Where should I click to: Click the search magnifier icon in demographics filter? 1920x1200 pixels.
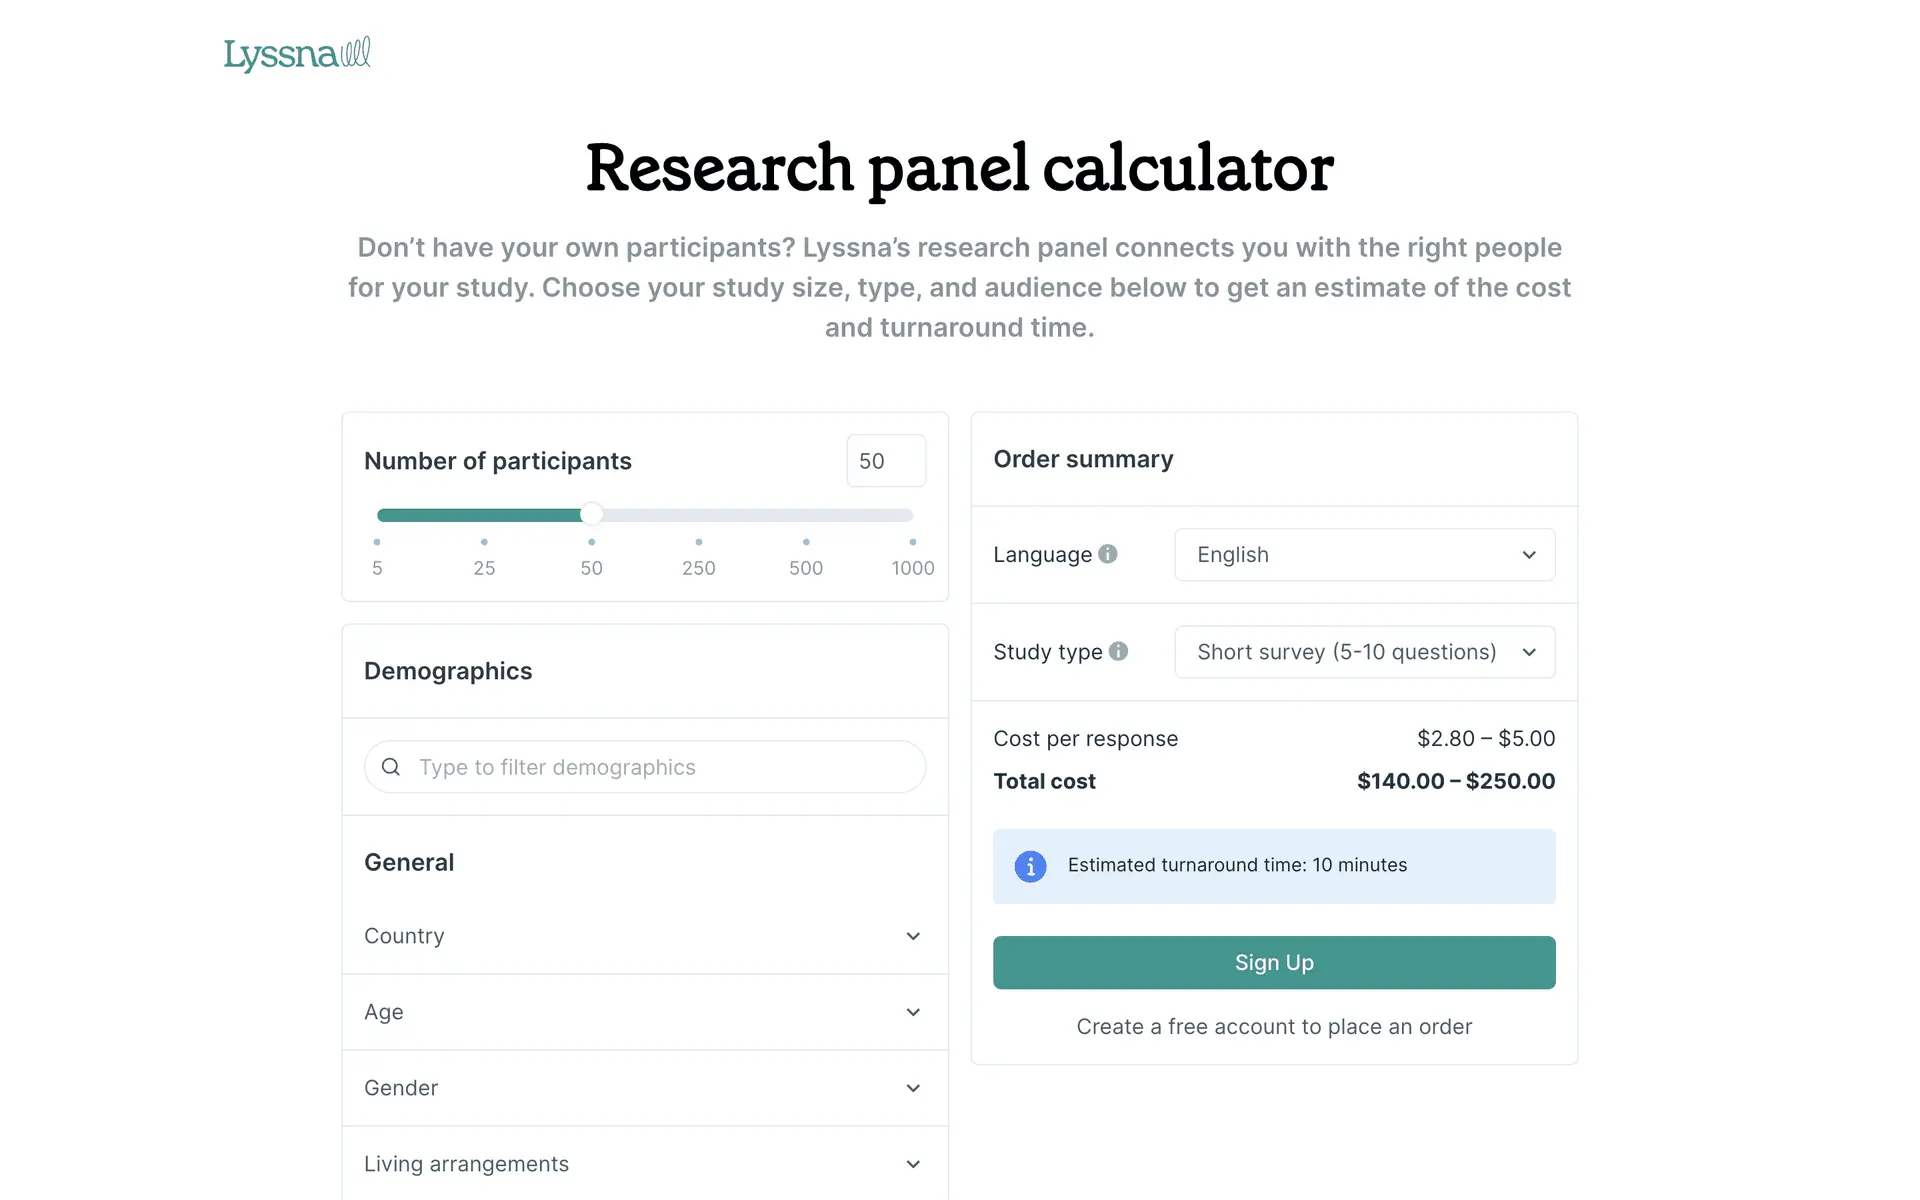[391, 767]
